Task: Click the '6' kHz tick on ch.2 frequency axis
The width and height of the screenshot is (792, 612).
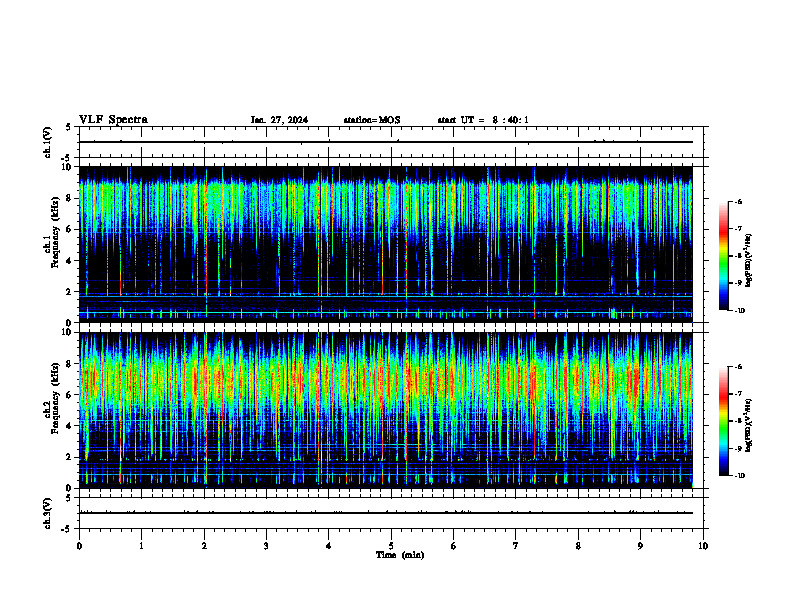Action: click(x=69, y=395)
